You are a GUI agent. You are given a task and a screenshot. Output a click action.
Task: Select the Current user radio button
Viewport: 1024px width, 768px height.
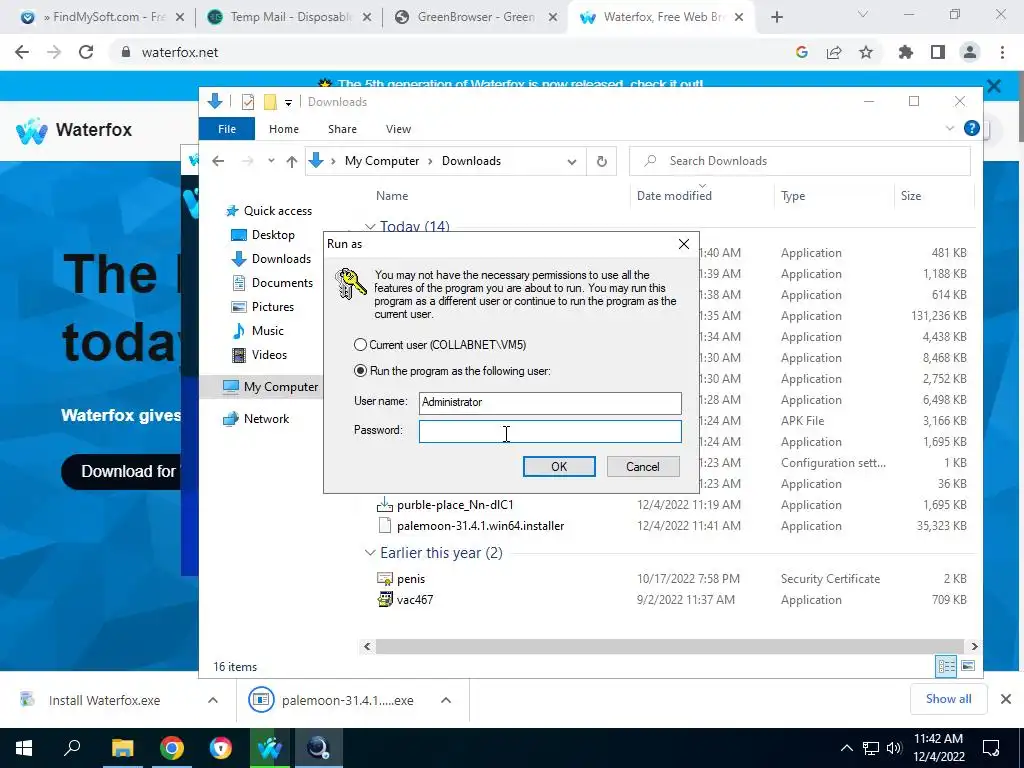click(x=360, y=345)
